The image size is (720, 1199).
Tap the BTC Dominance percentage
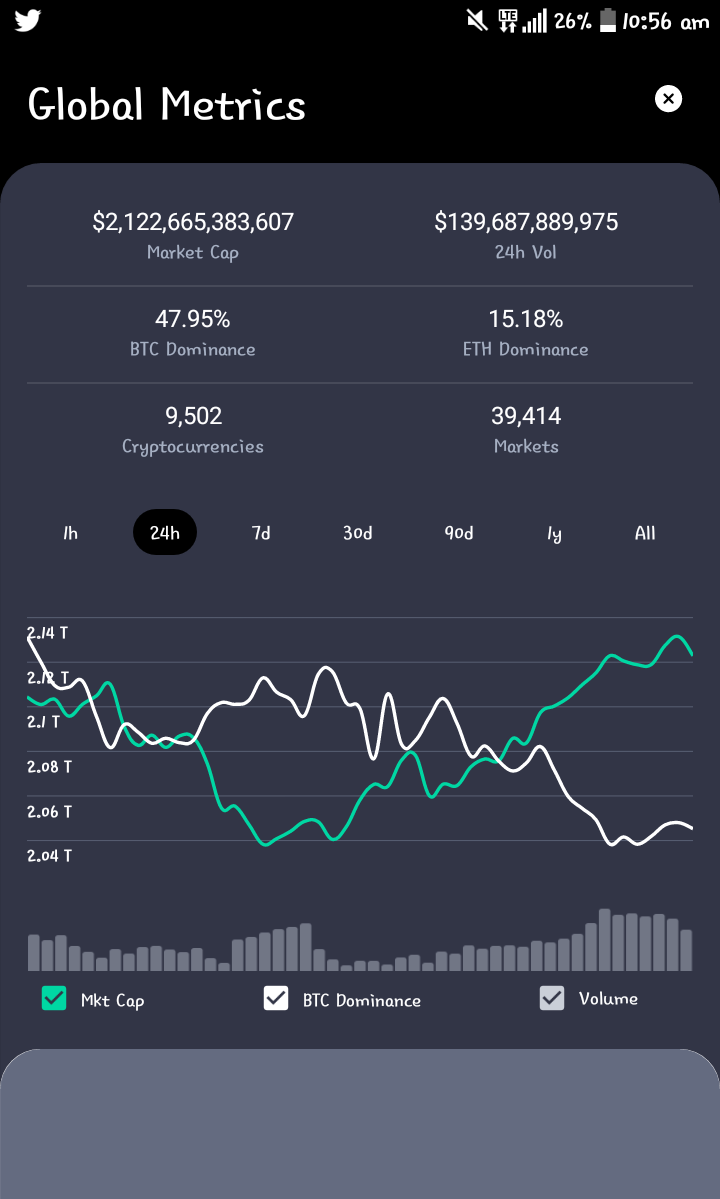pos(193,319)
